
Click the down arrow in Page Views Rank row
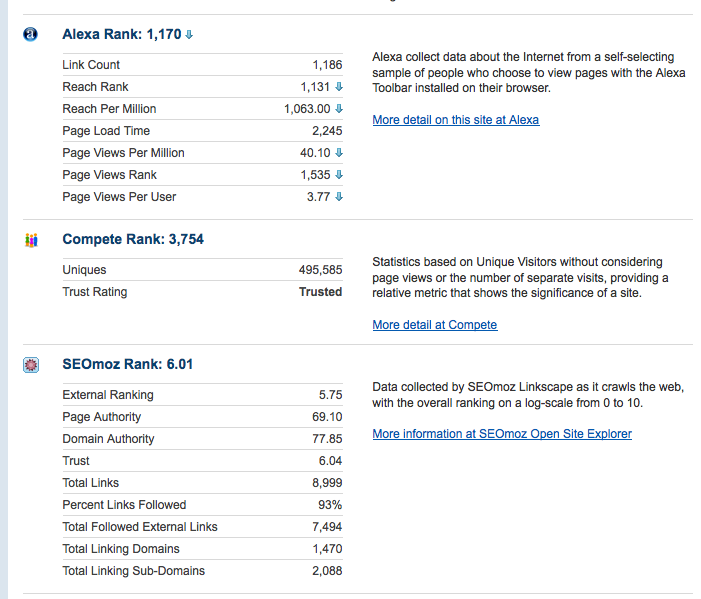[339, 175]
